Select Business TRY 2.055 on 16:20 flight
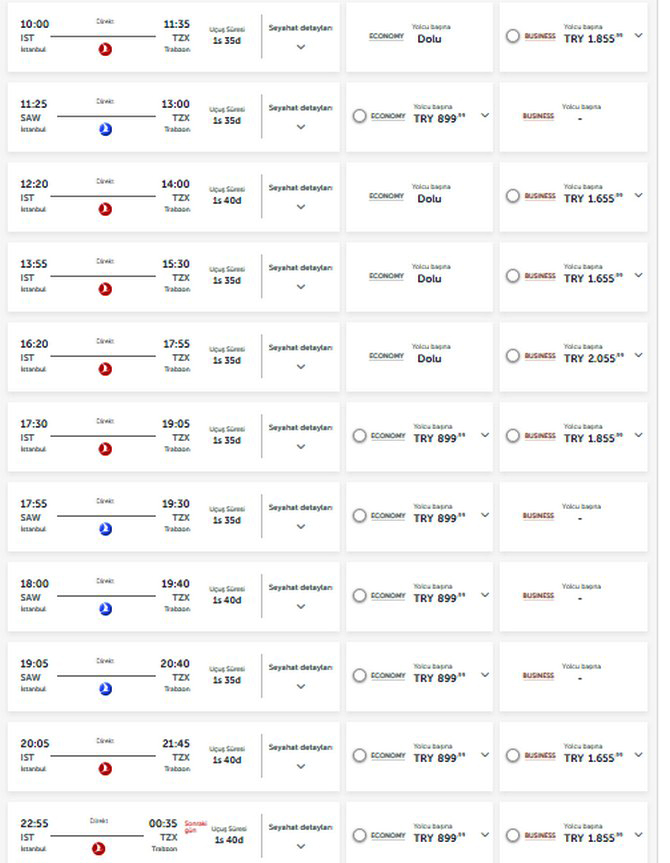670x863 pixels. [513, 356]
